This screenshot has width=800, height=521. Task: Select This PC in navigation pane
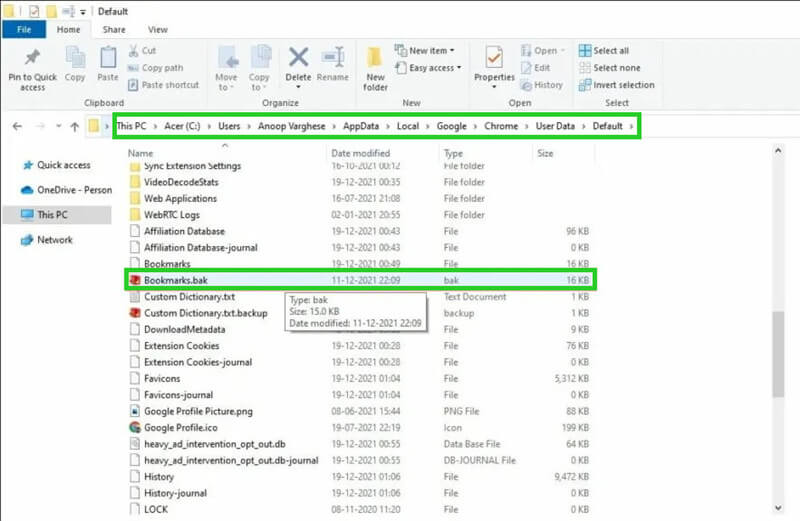click(x=52, y=215)
